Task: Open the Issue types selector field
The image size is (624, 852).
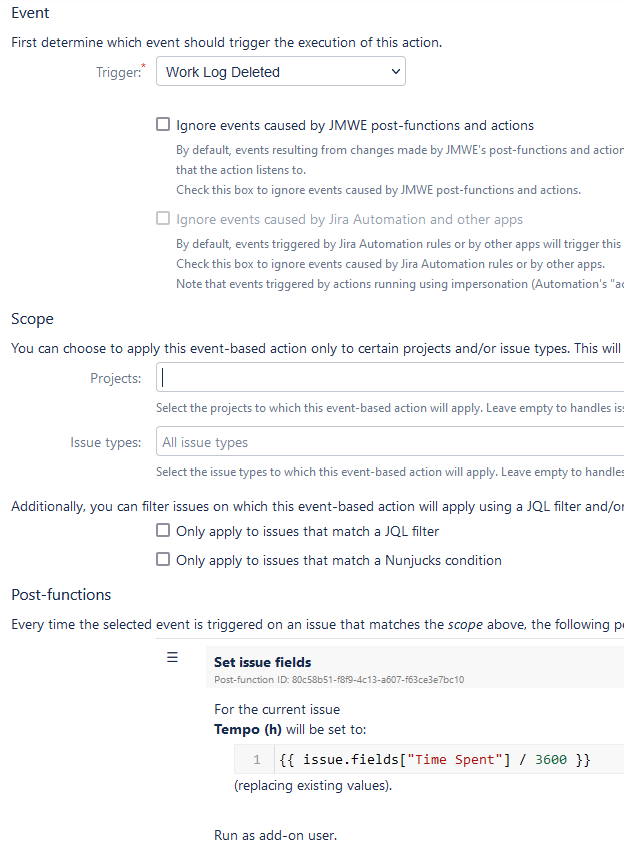Action: [x=390, y=442]
